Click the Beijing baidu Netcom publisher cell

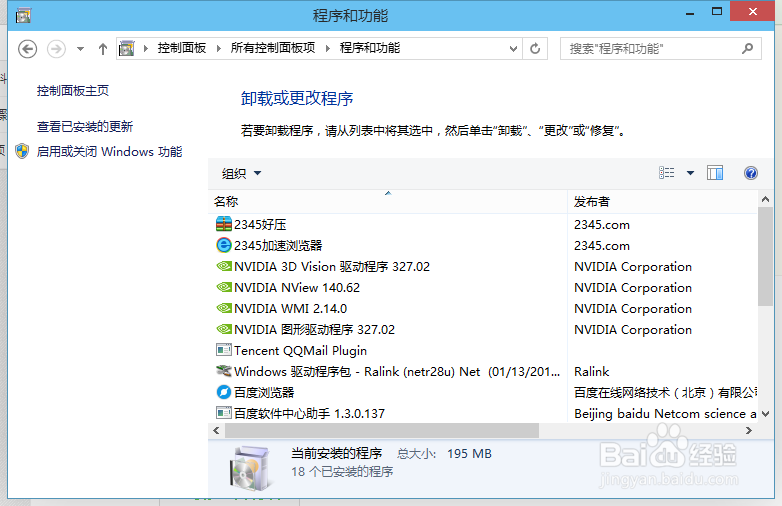tap(665, 414)
